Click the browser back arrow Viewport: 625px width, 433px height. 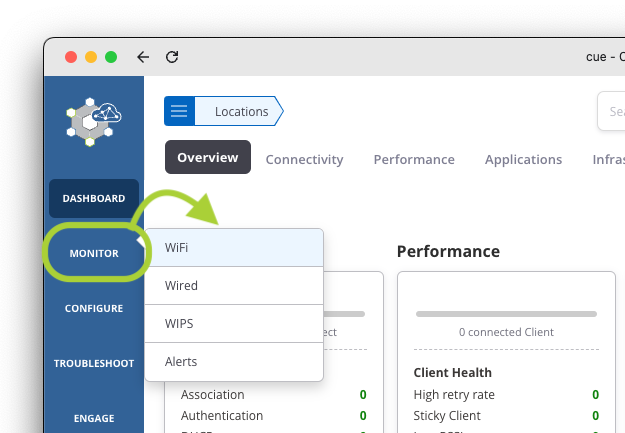[x=143, y=57]
